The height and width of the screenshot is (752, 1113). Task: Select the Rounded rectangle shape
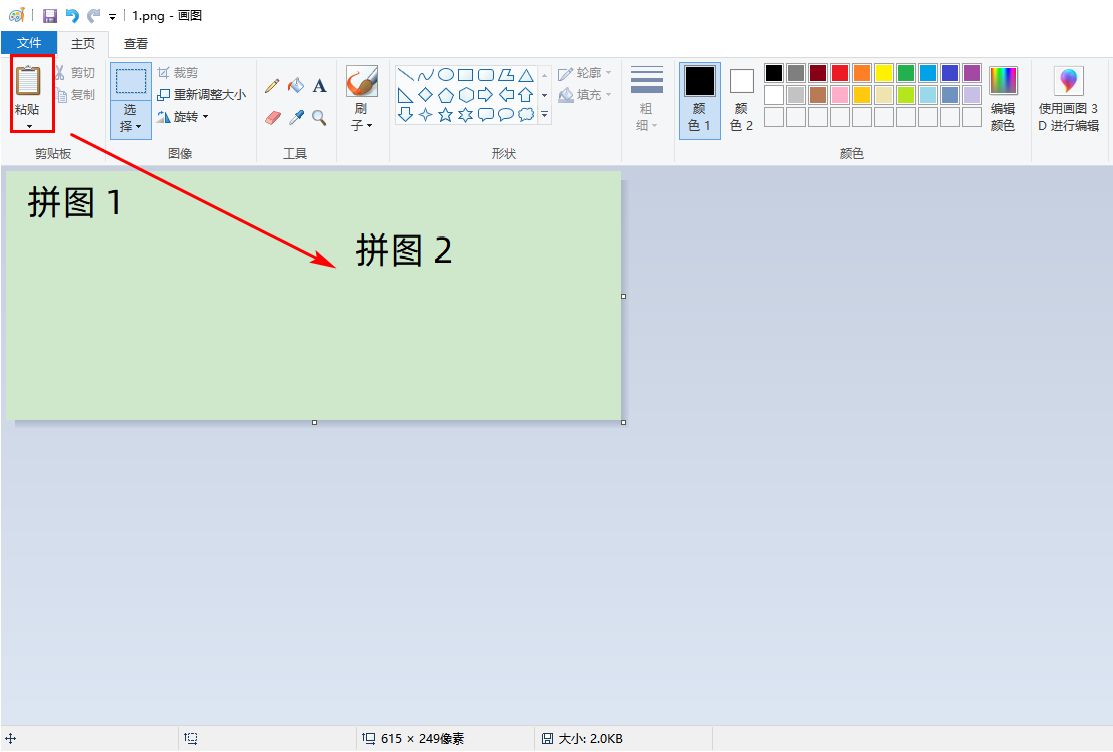click(486, 75)
